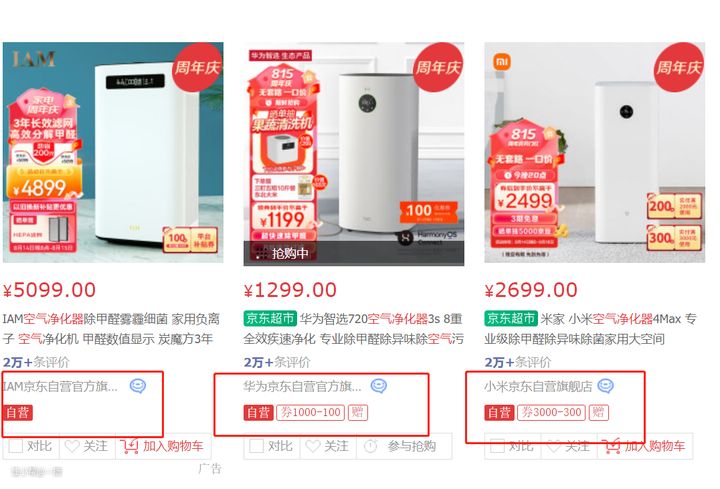720x489 pixels.
Task: Open 米家 小米空气净化器4Max title link
Action: tap(591, 329)
